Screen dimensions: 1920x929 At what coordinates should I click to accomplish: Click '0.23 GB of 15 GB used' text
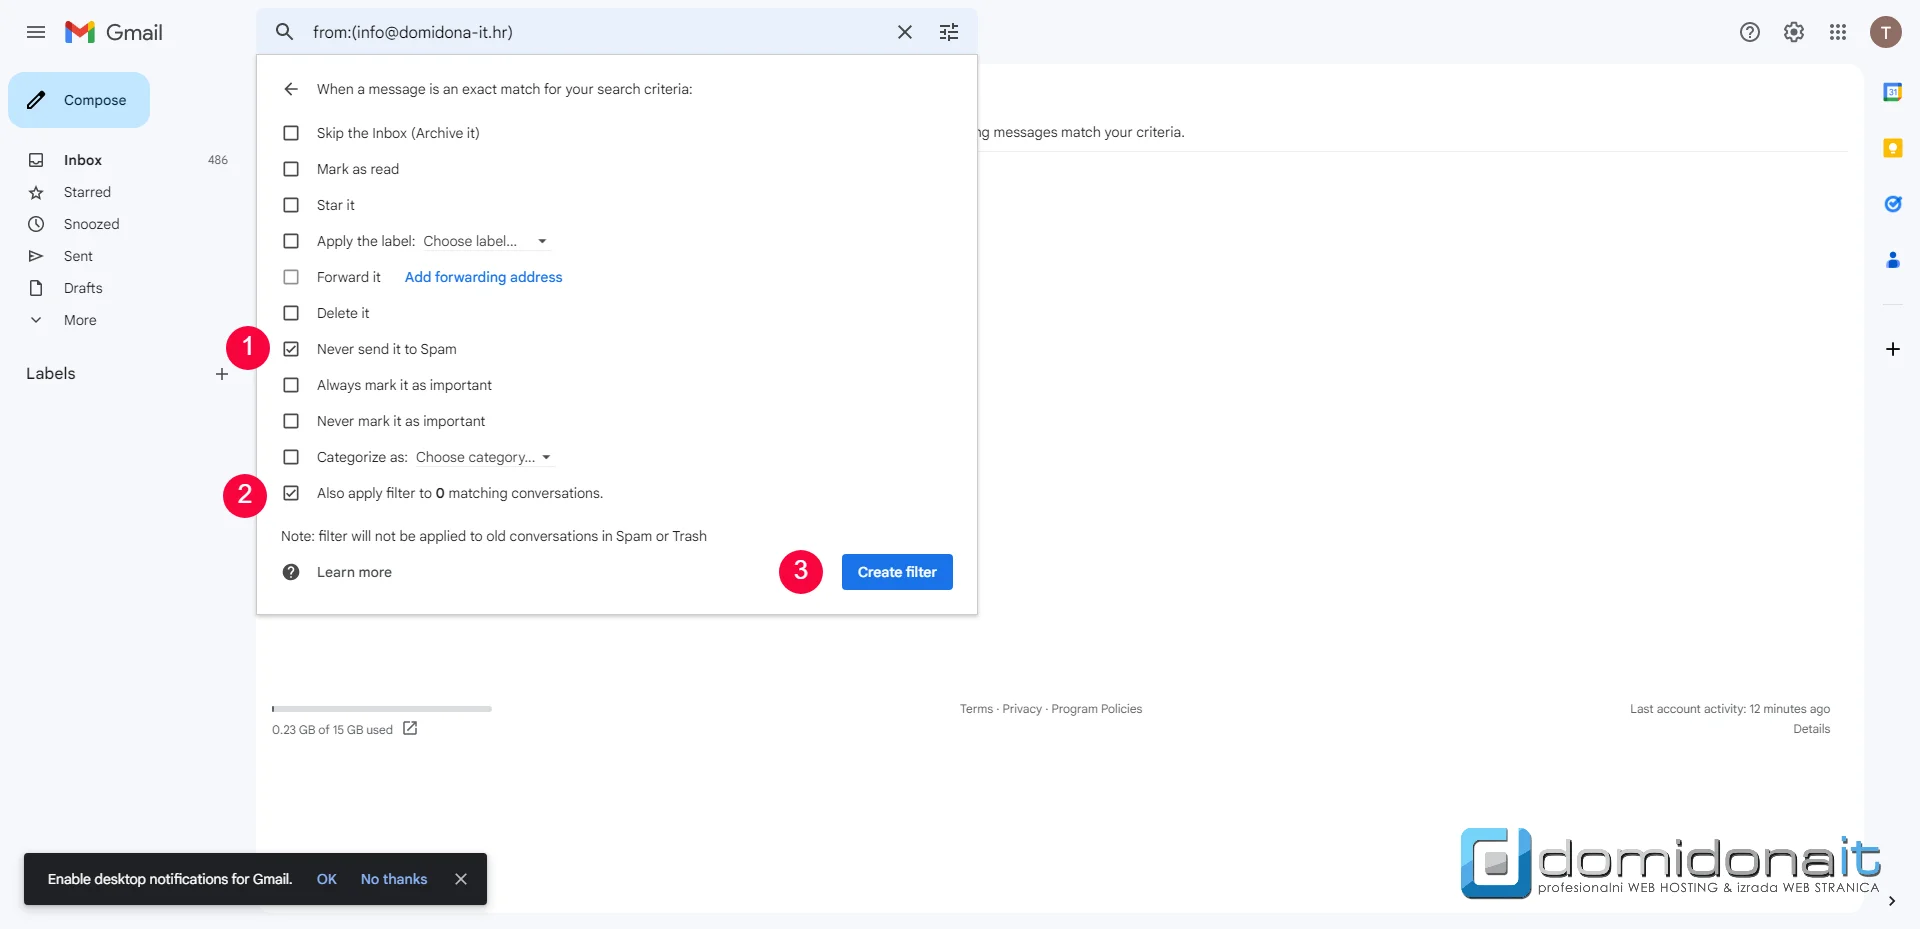[x=332, y=730]
